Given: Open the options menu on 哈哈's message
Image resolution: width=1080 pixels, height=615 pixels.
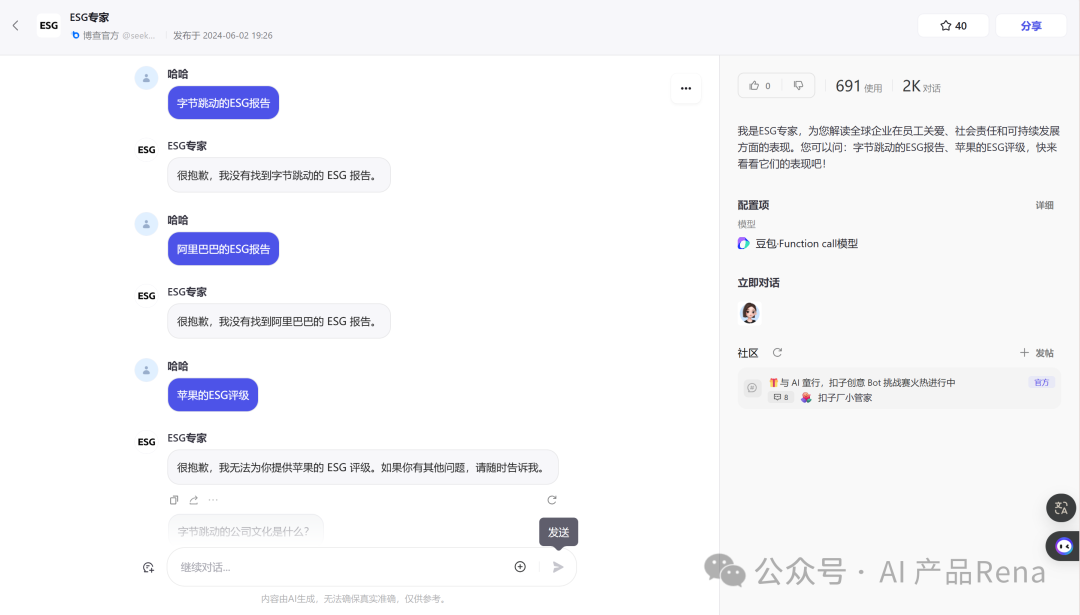Looking at the screenshot, I should click(x=686, y=88).
